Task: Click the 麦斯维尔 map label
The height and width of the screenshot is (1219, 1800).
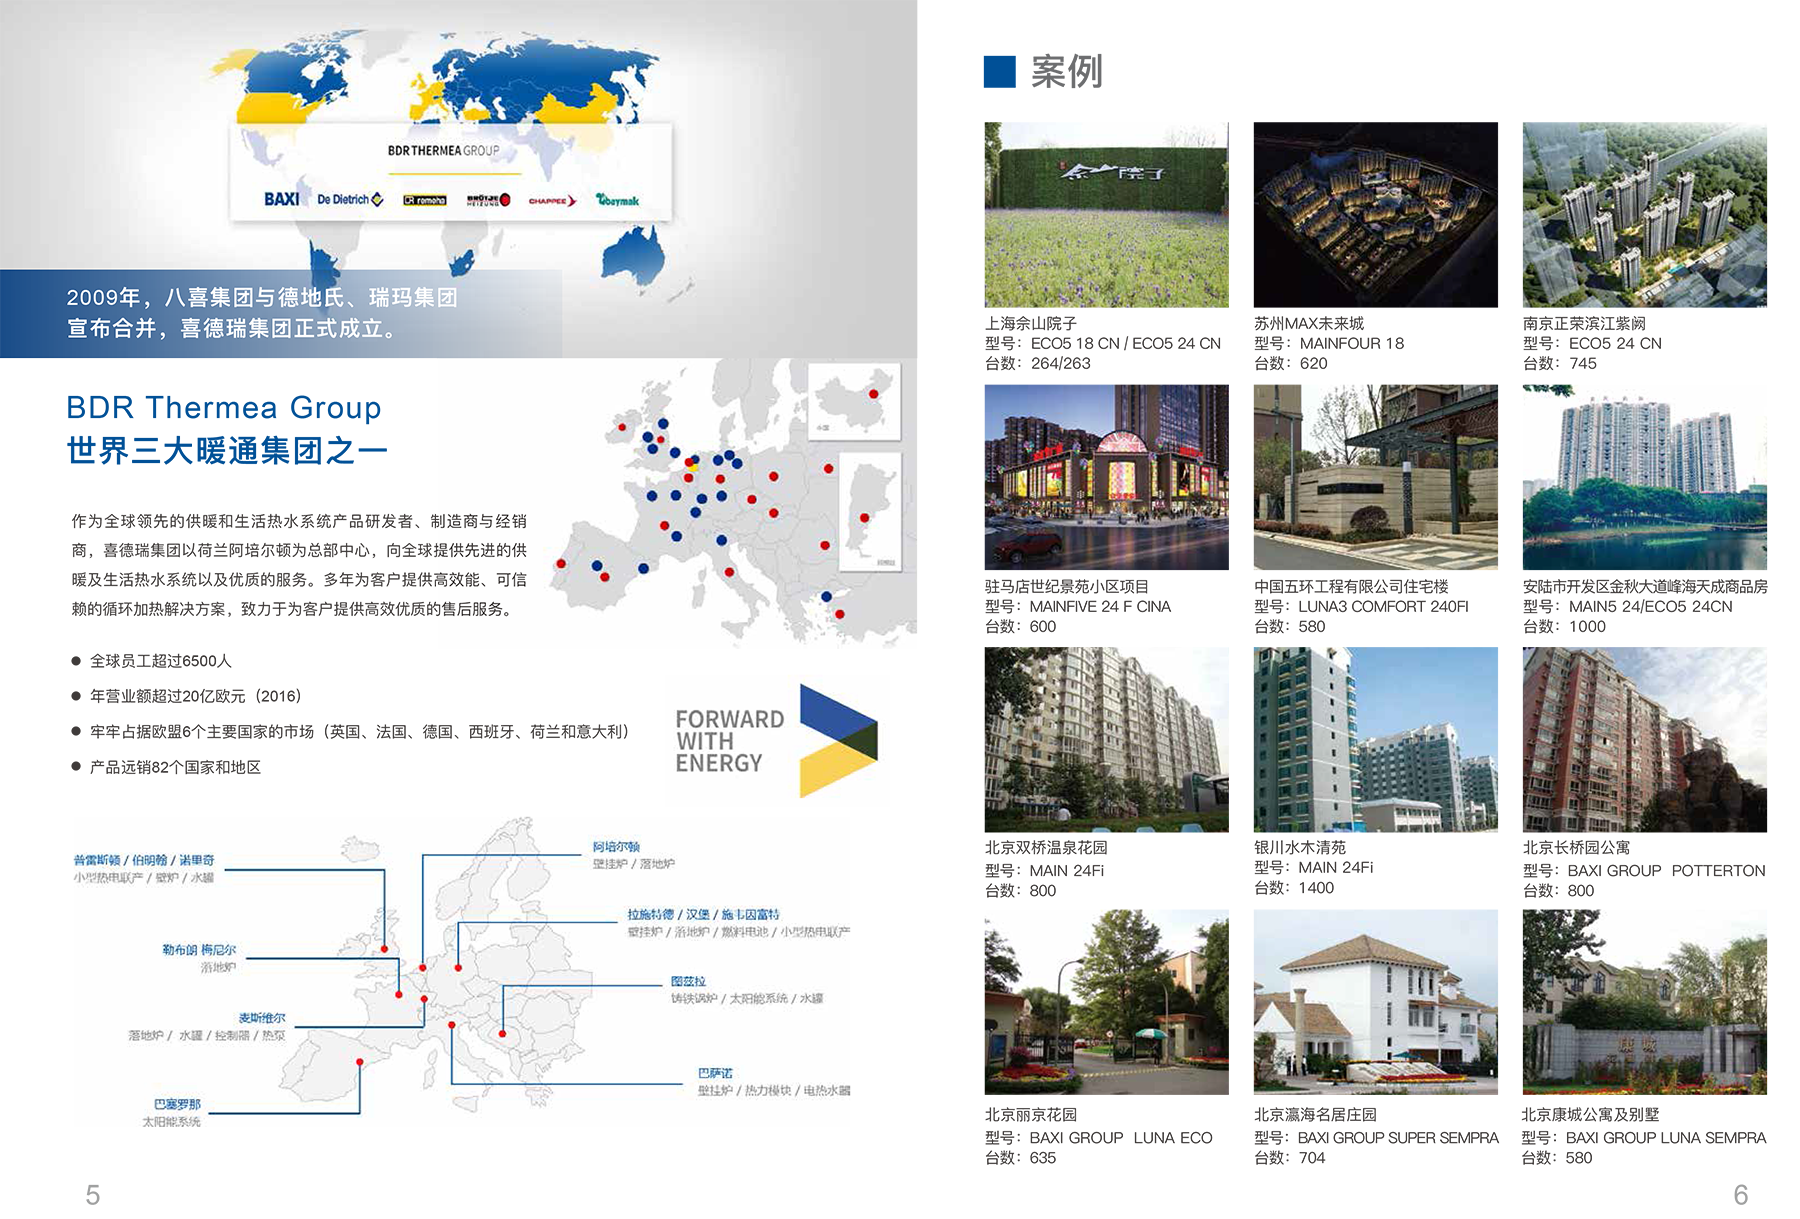Action: 262,1018
